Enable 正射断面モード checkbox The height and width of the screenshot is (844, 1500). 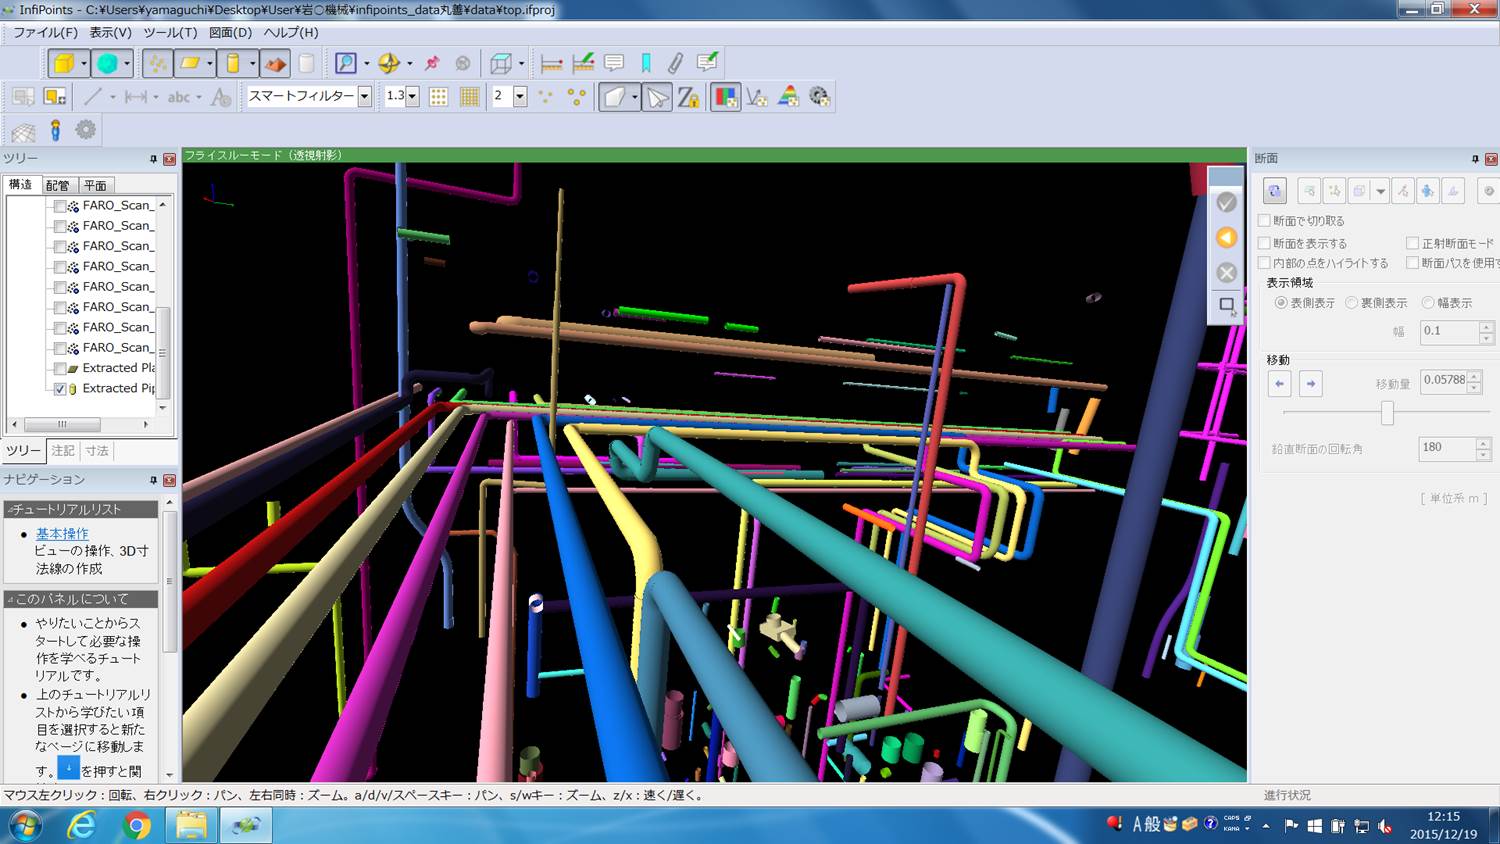(x=1412, y=243)
